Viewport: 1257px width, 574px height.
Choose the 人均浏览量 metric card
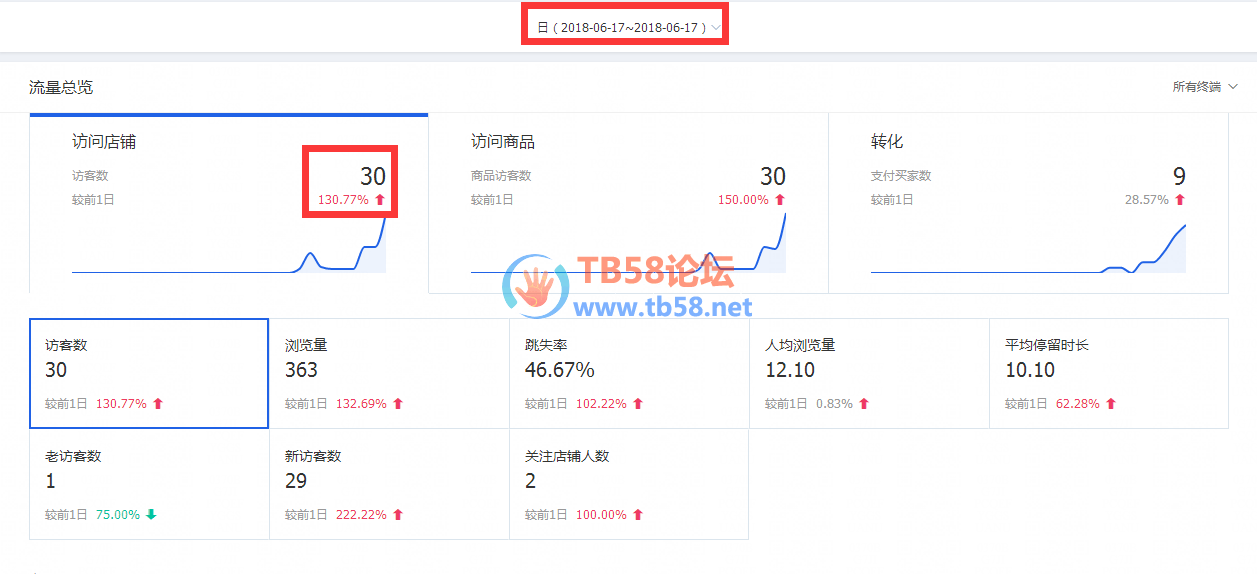(869, 373)
